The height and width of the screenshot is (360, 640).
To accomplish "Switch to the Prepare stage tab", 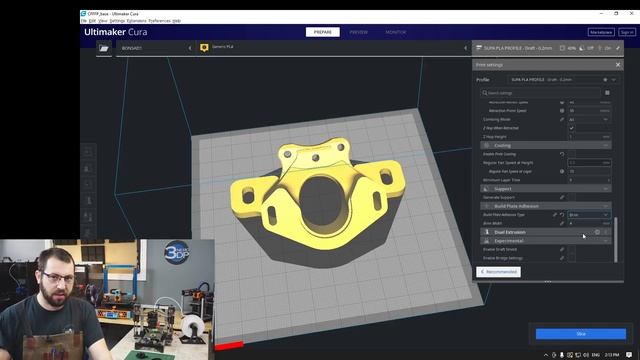I will click(322, 32).
